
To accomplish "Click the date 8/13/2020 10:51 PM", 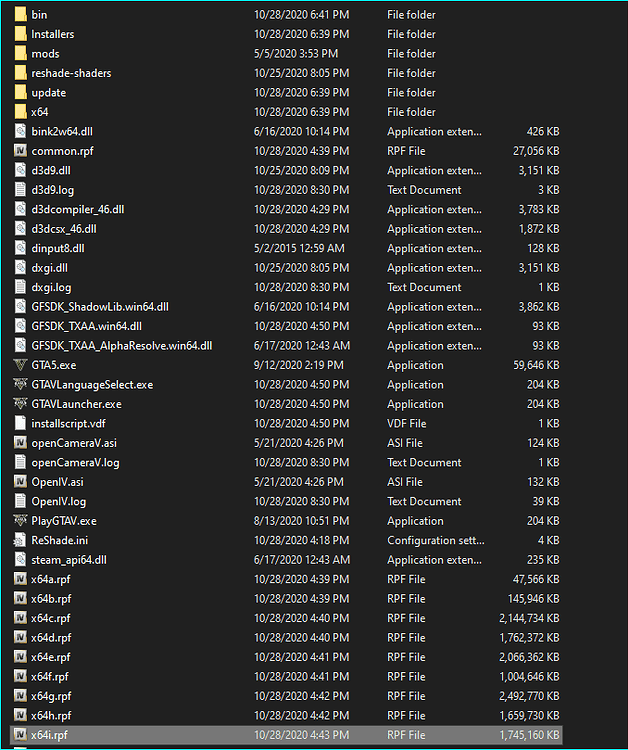I will 301,520.
